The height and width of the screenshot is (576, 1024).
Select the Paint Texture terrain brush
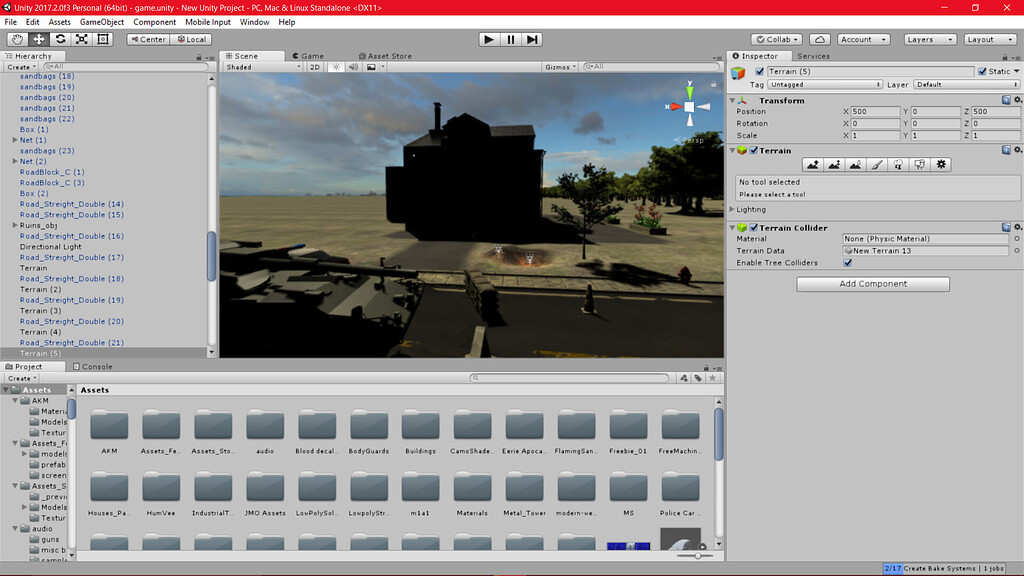coord(875,164)
